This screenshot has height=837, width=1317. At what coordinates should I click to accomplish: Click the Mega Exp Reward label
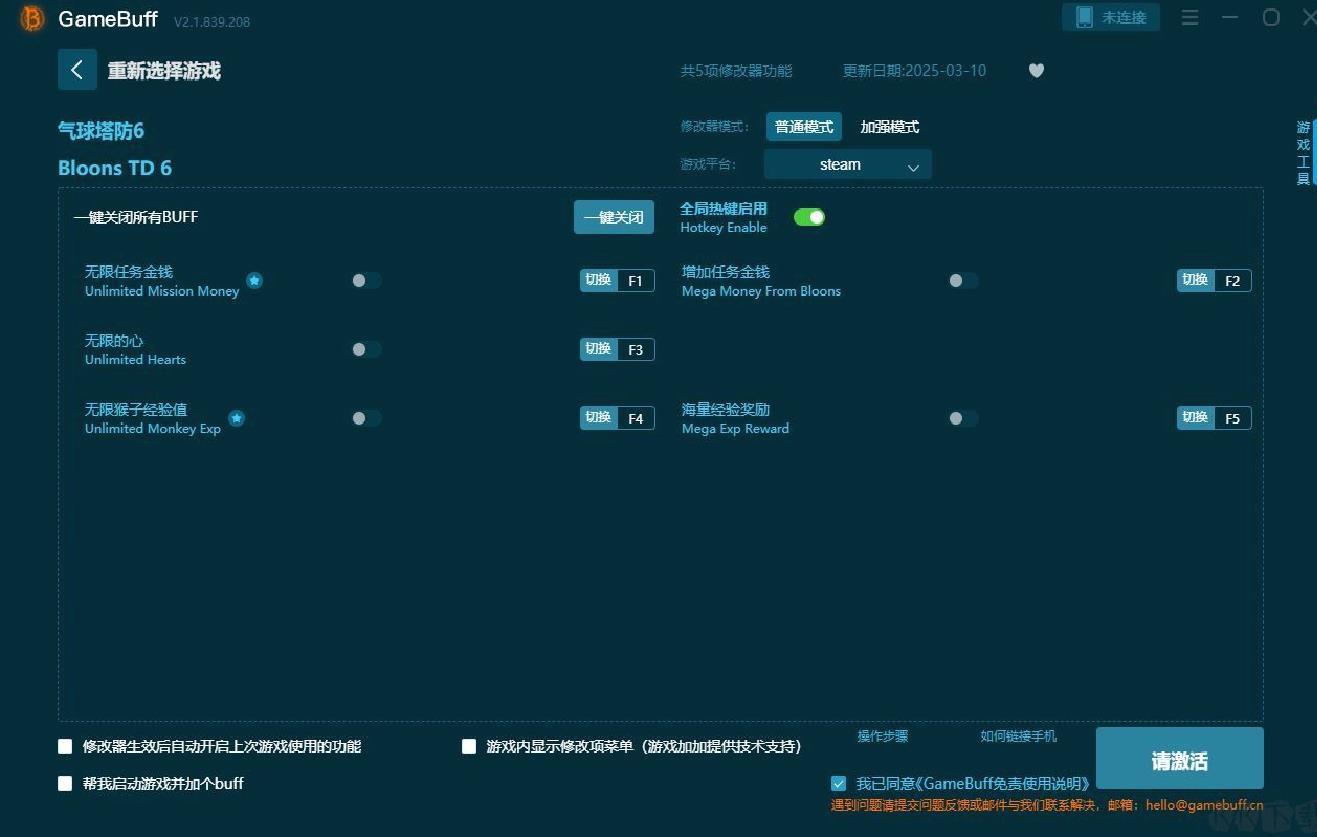[735, 429]
